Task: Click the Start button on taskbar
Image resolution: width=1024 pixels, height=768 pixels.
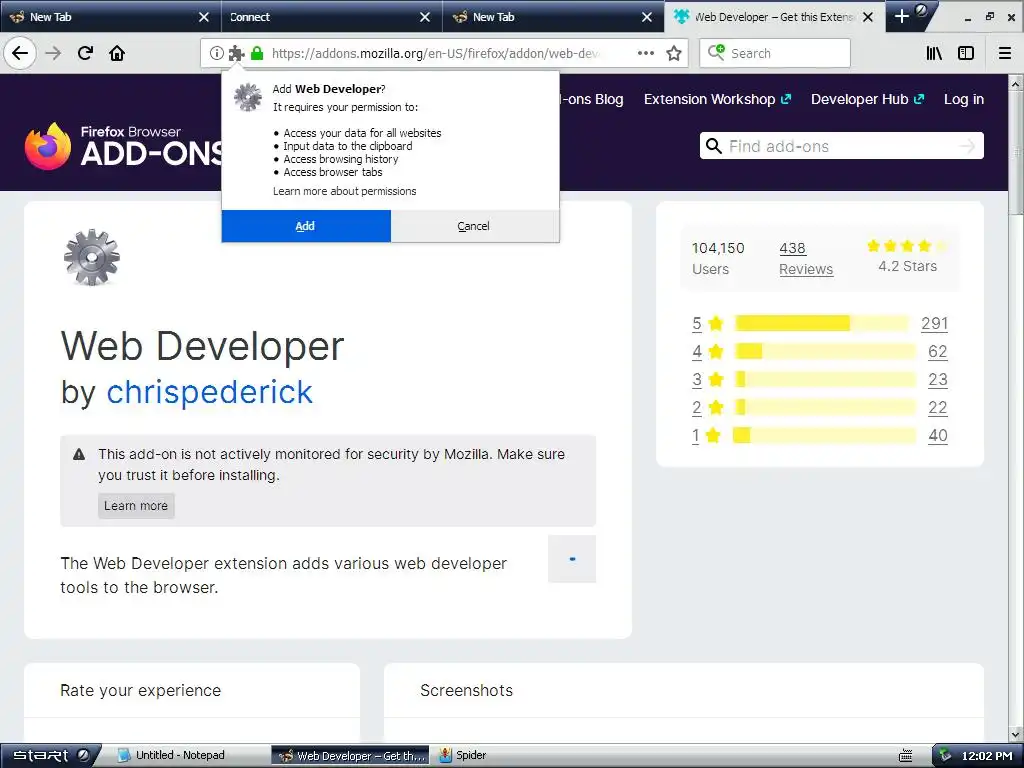Action: [x=50, y=756]
